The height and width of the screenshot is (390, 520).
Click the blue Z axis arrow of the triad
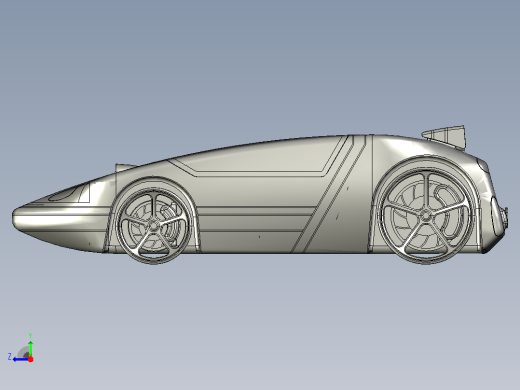click(x=20, y=359)
